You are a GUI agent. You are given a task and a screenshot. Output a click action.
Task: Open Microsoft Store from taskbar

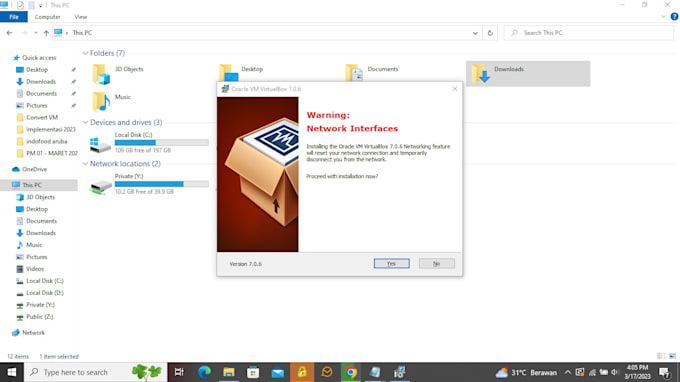(253, 372)
